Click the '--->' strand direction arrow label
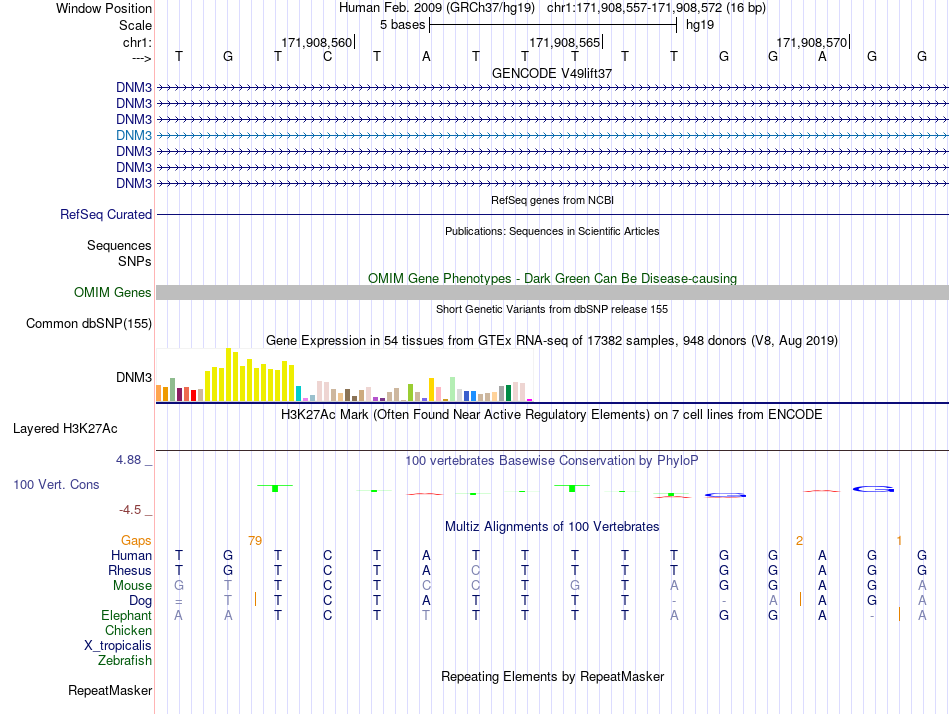The image size is (950, 714). [141, 58]
